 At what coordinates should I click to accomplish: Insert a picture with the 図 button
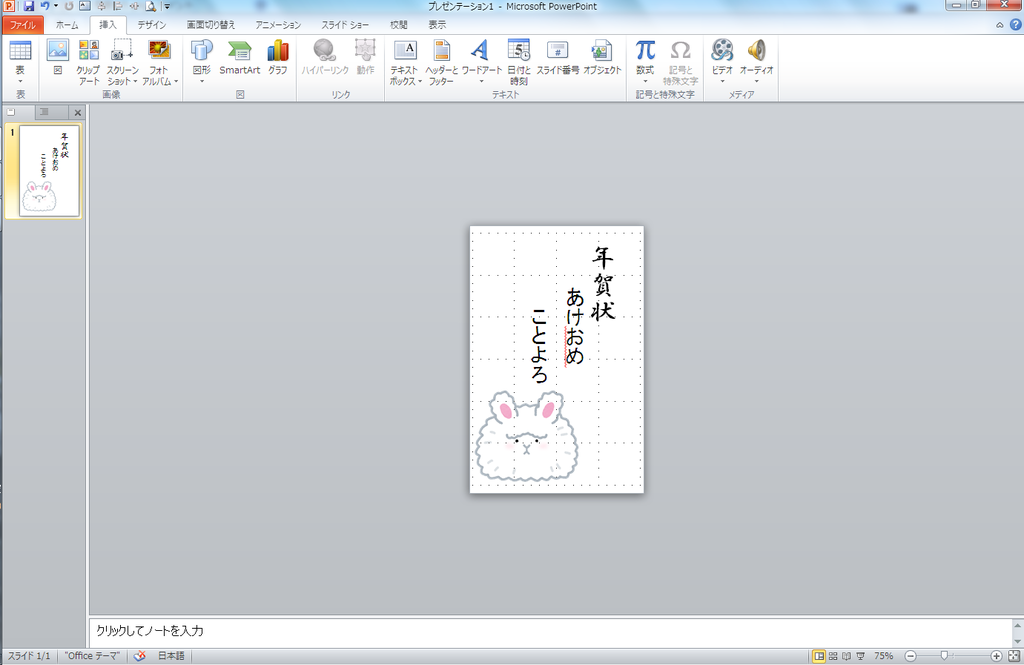(57, 57)
